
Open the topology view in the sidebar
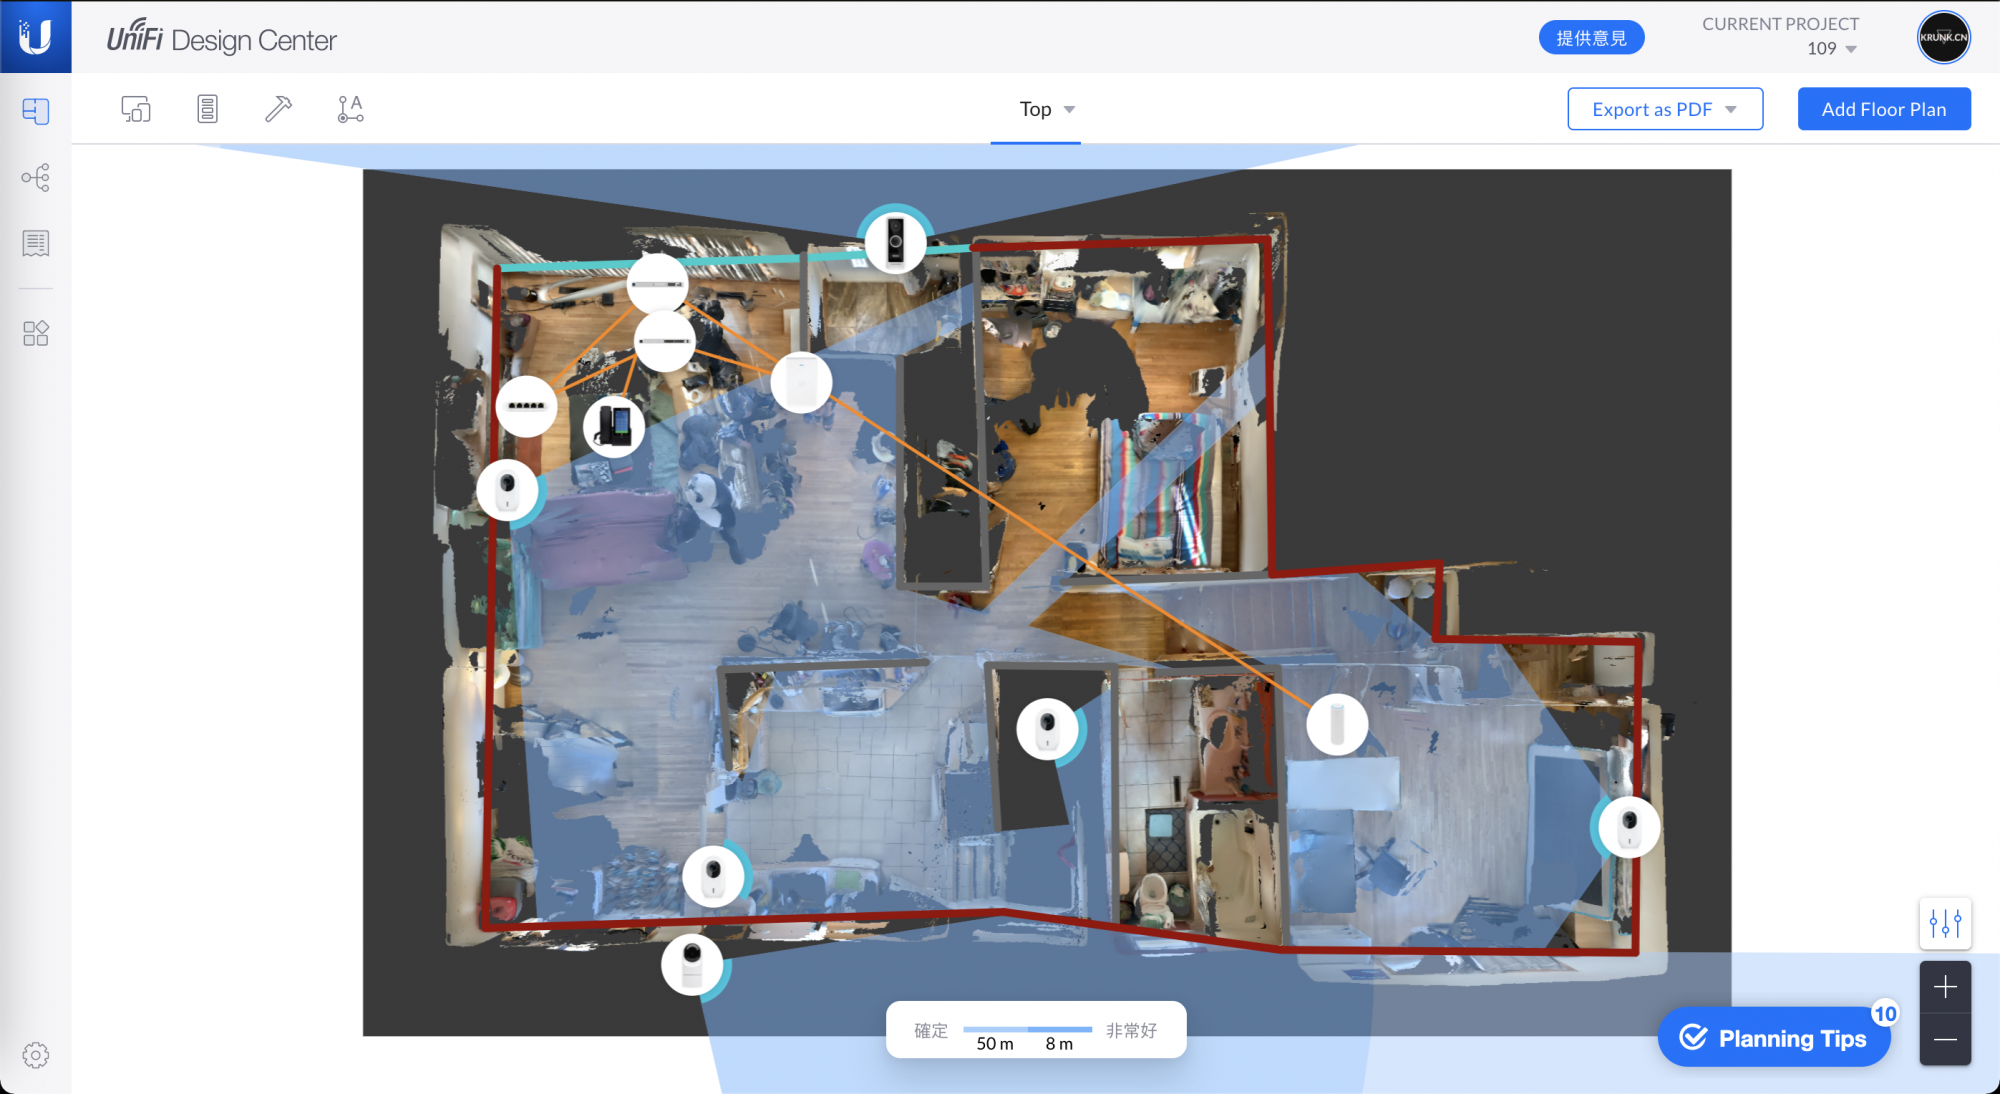tap(36, 178)
